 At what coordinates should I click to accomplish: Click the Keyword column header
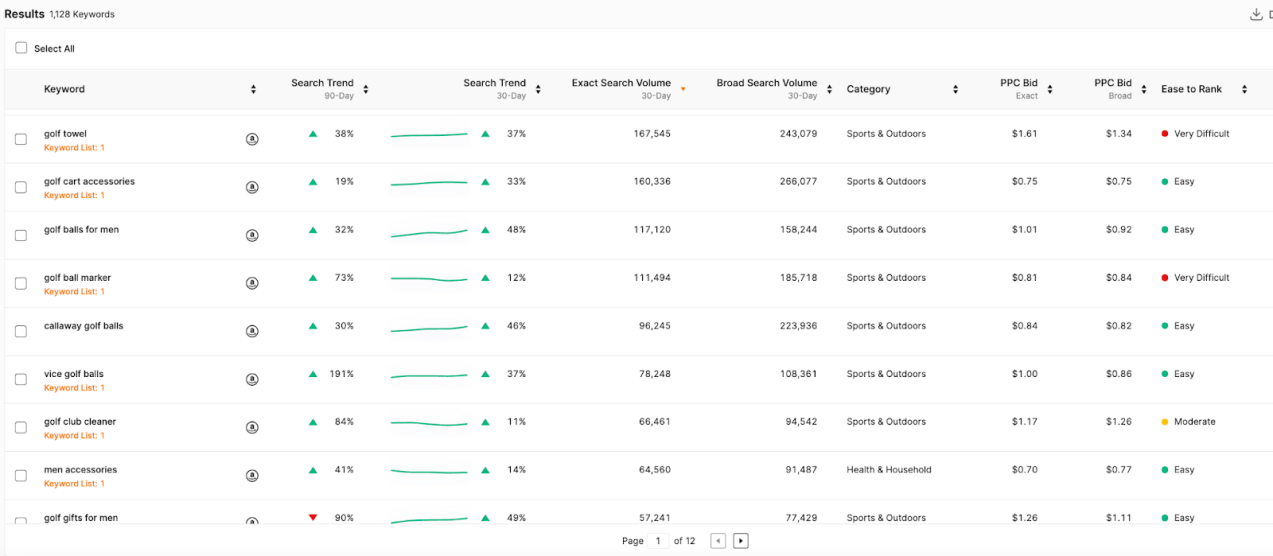pyautogui.click(x=64, y=89)
